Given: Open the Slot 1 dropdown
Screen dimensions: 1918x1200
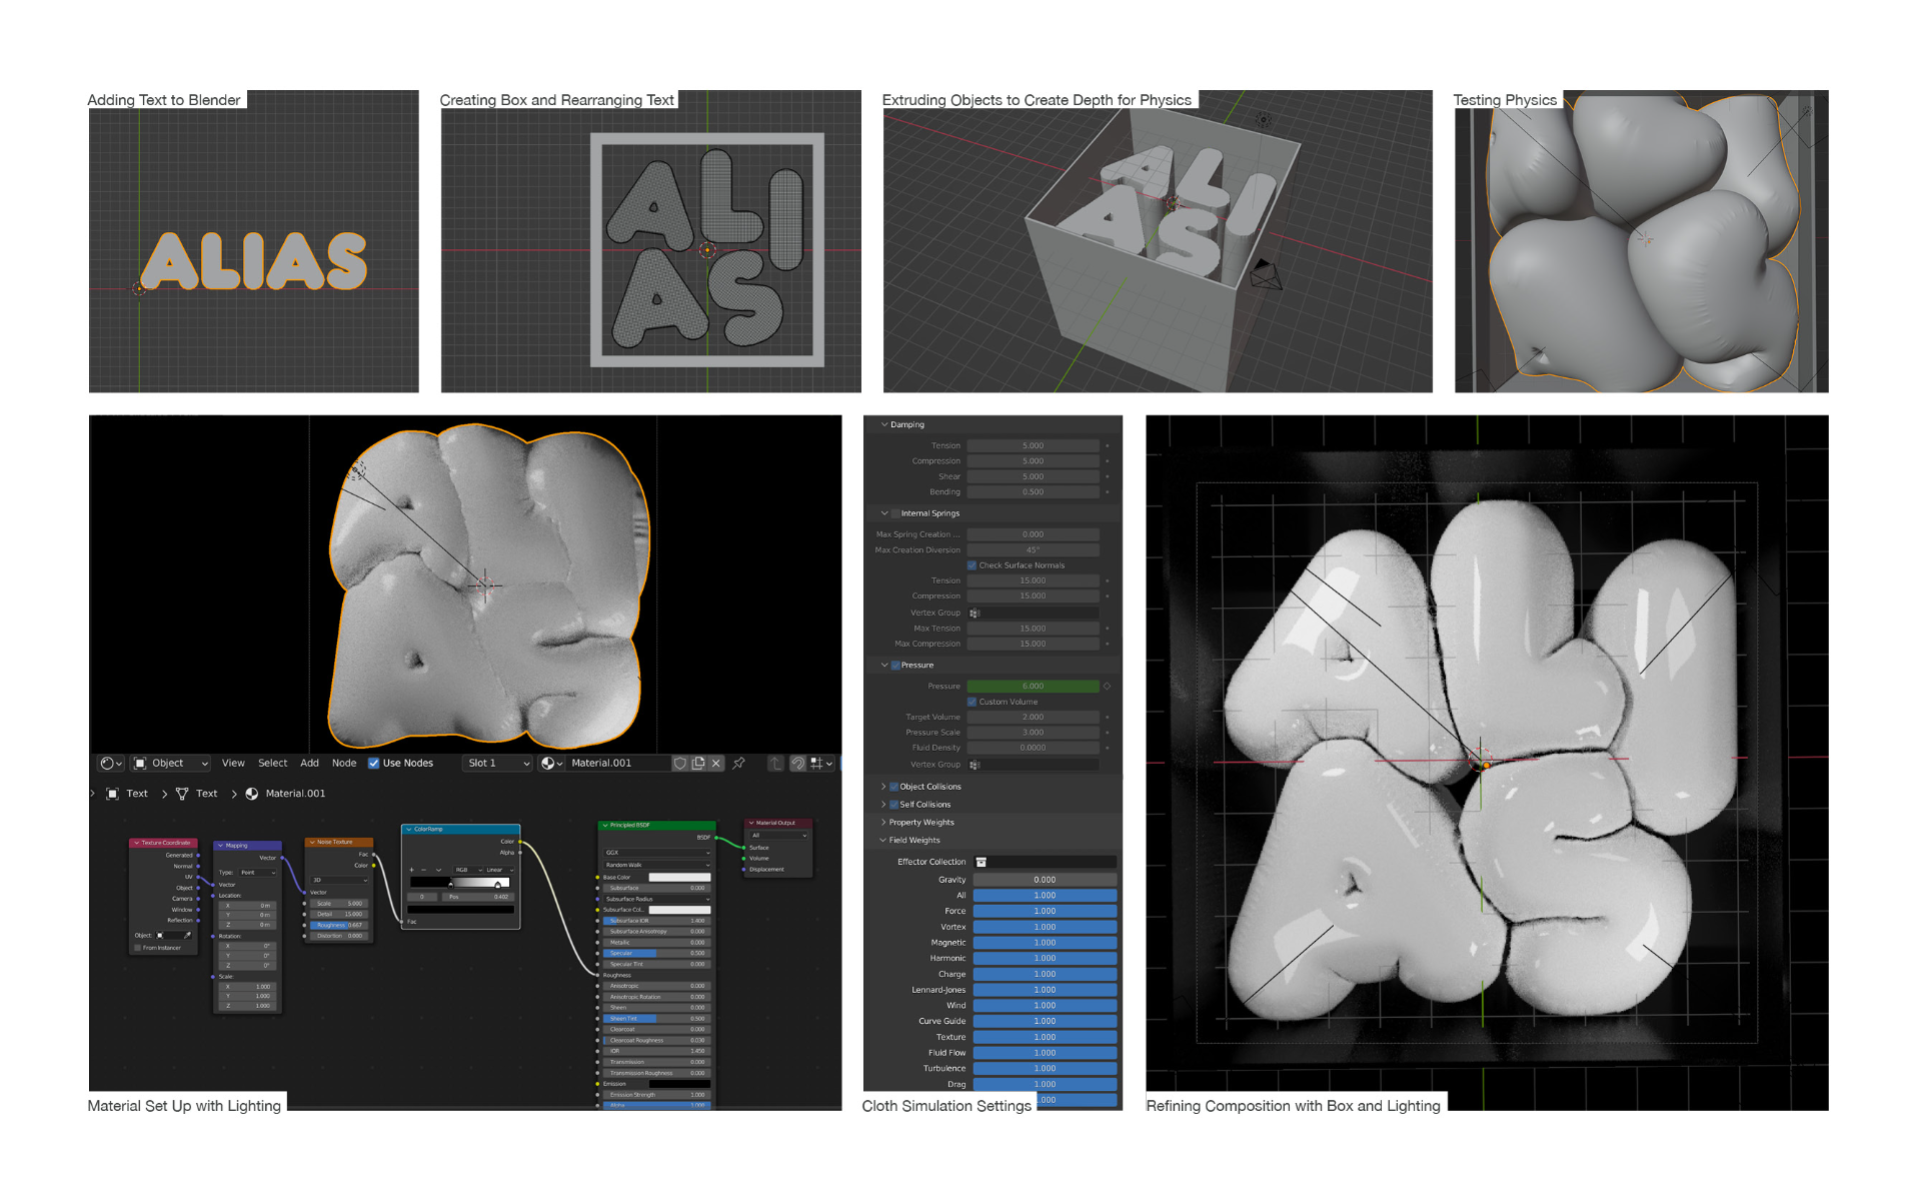Looking at the screenshot, I should (x=497, y=763).
